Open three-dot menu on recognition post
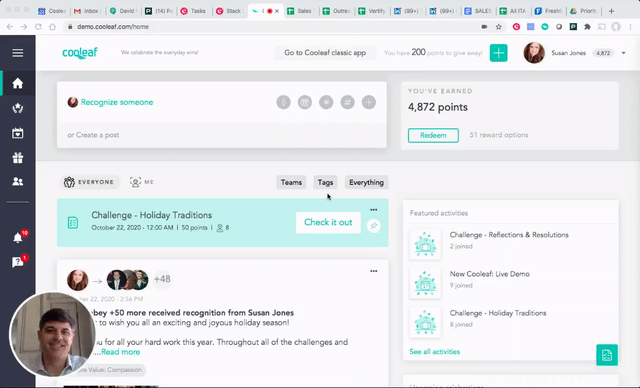Image resolution: width=640 pixels, height=388 pixels. click(x=373, y=271)
